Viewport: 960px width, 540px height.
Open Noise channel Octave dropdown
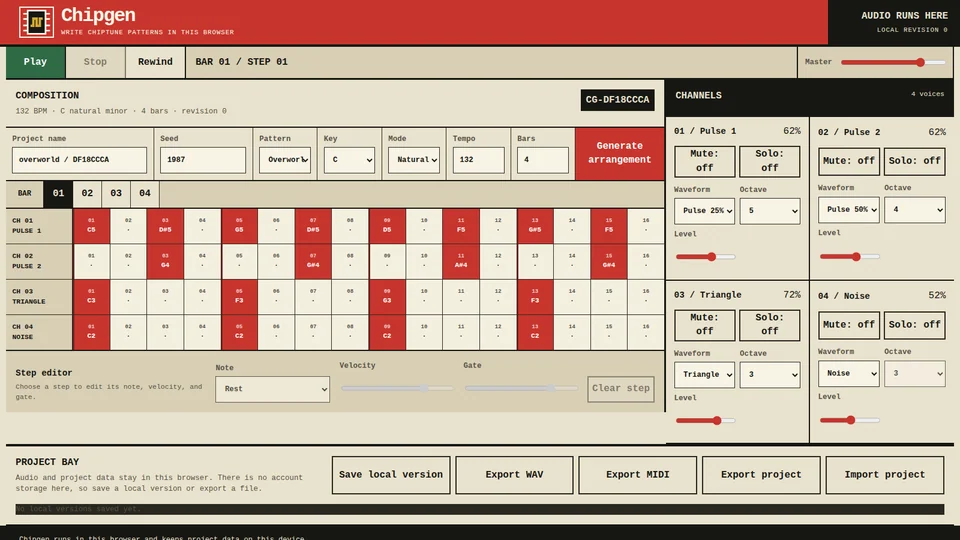915,373
